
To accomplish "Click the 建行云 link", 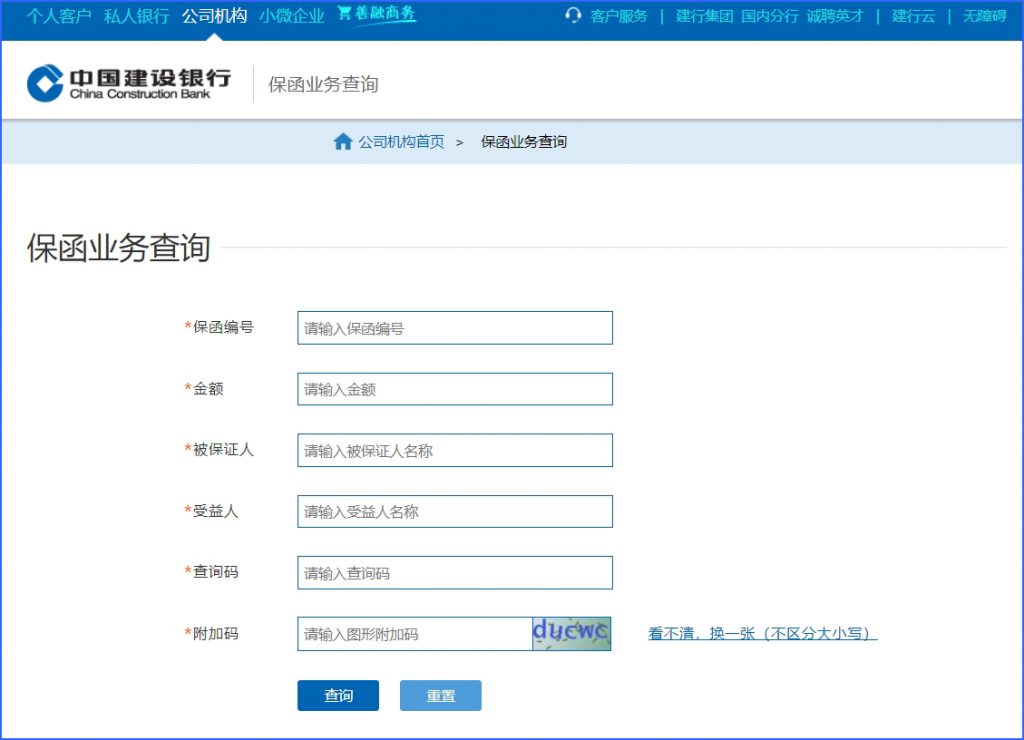I will point(911,16).
